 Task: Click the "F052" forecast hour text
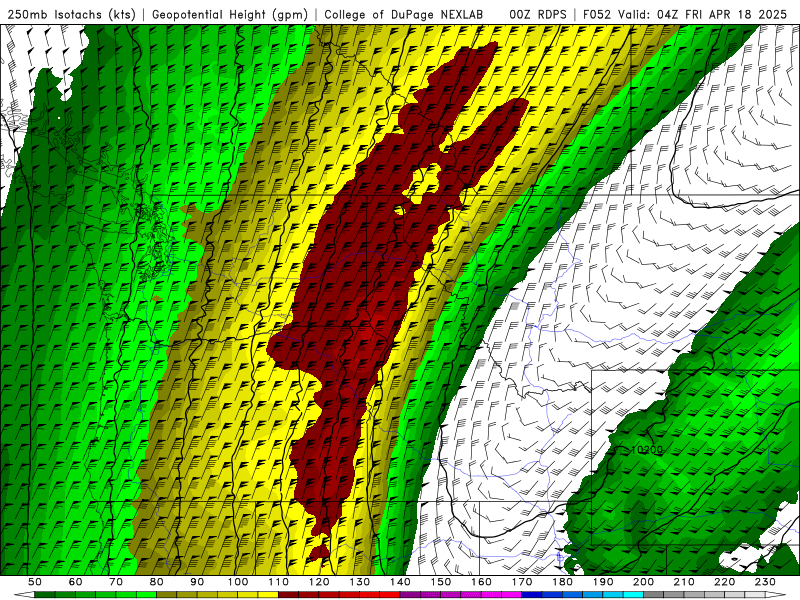pyautogui.click(x=596, y=14)
